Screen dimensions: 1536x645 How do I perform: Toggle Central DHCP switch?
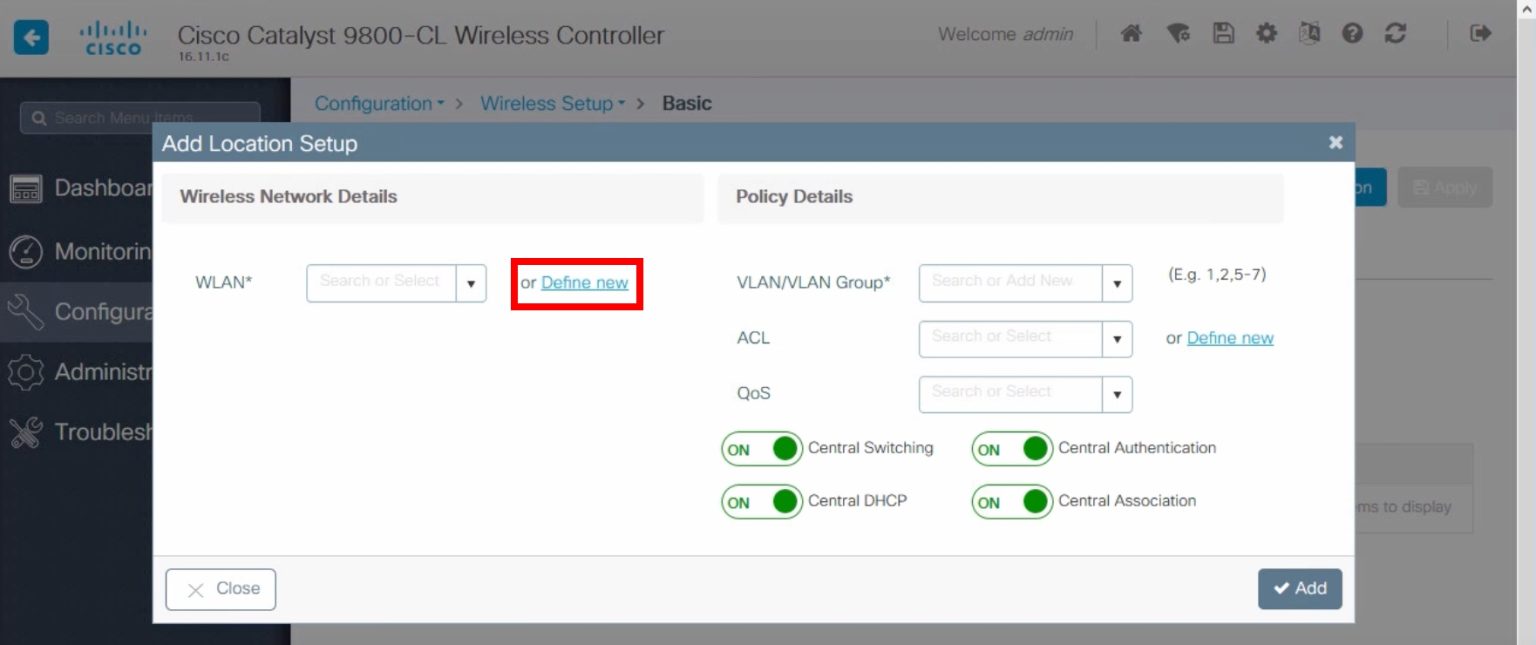click(x=762, y=501)
